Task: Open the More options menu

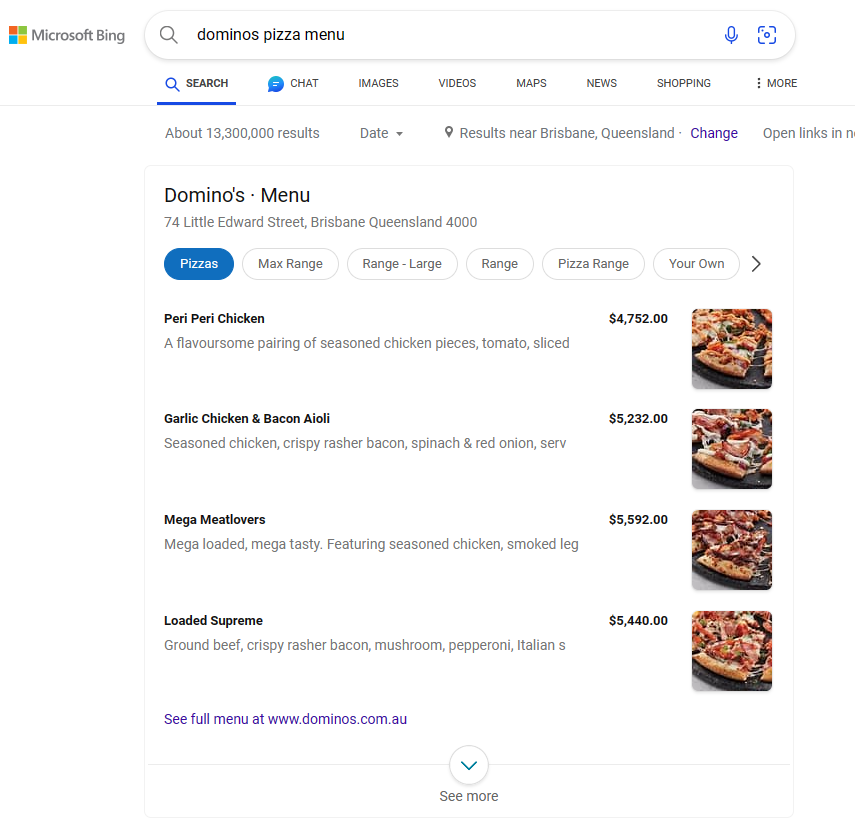Action: [x=776, y=84]
